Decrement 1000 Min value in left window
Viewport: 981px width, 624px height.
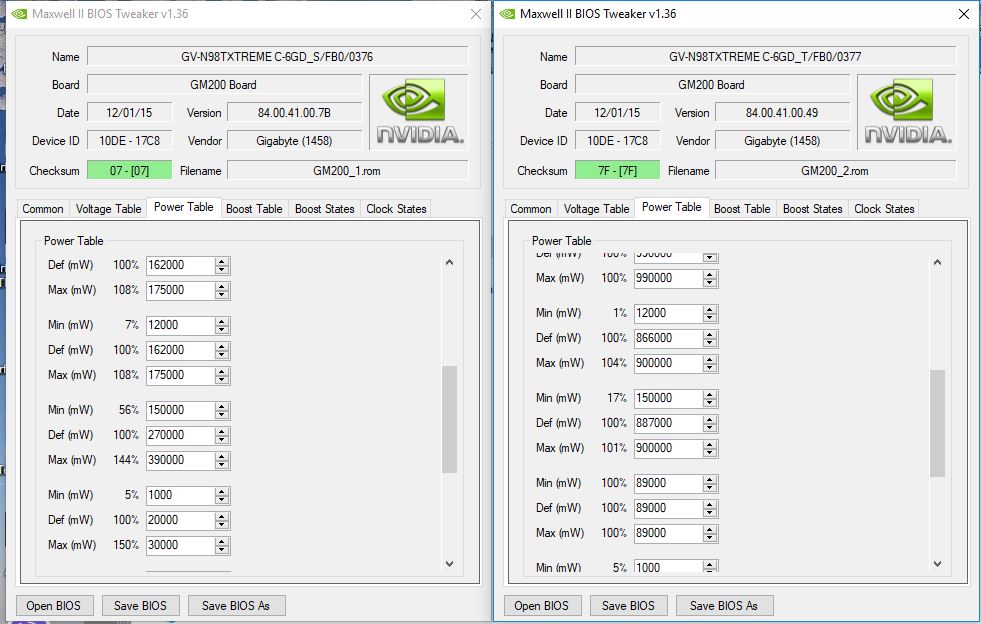(x=222, y=500)
